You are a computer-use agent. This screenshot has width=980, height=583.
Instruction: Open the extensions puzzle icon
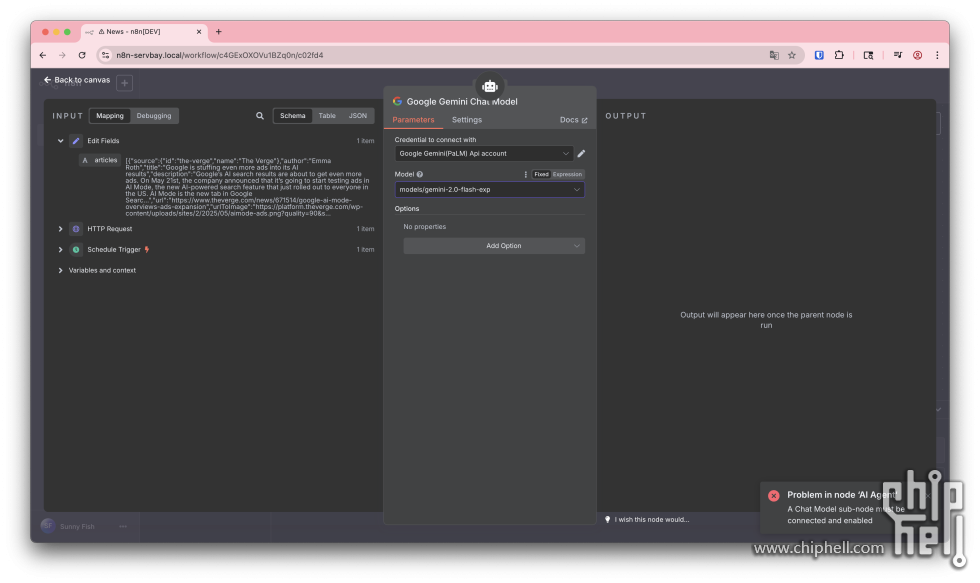pyautogui.click(x=839, y=56)
